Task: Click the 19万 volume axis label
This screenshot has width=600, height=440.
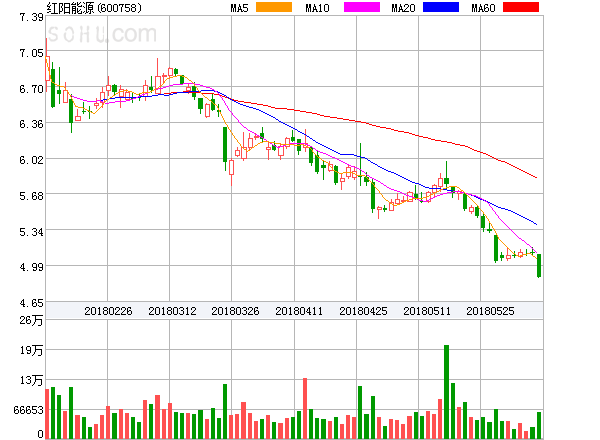Action: (x=31, y=350)
